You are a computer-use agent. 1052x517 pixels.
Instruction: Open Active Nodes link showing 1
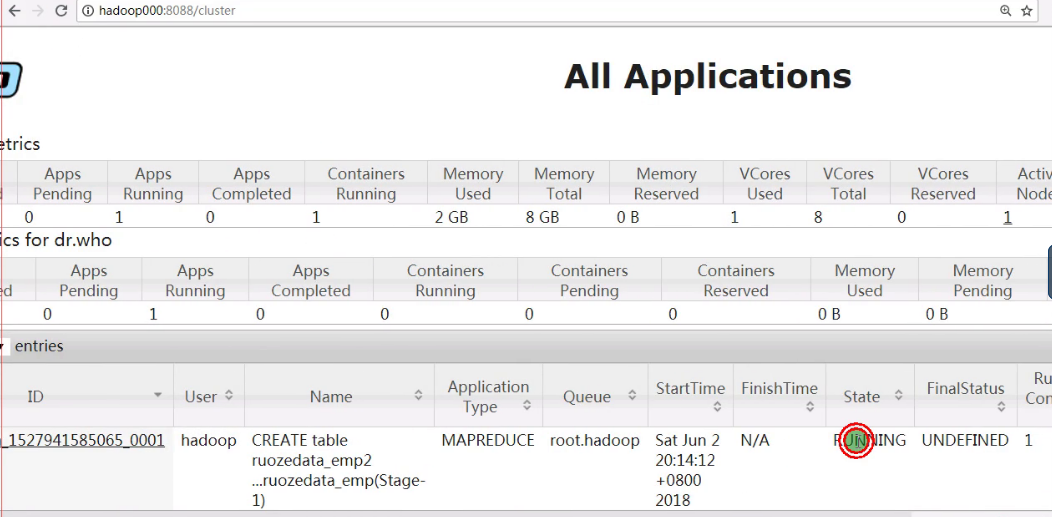(x=1007, y=217)
